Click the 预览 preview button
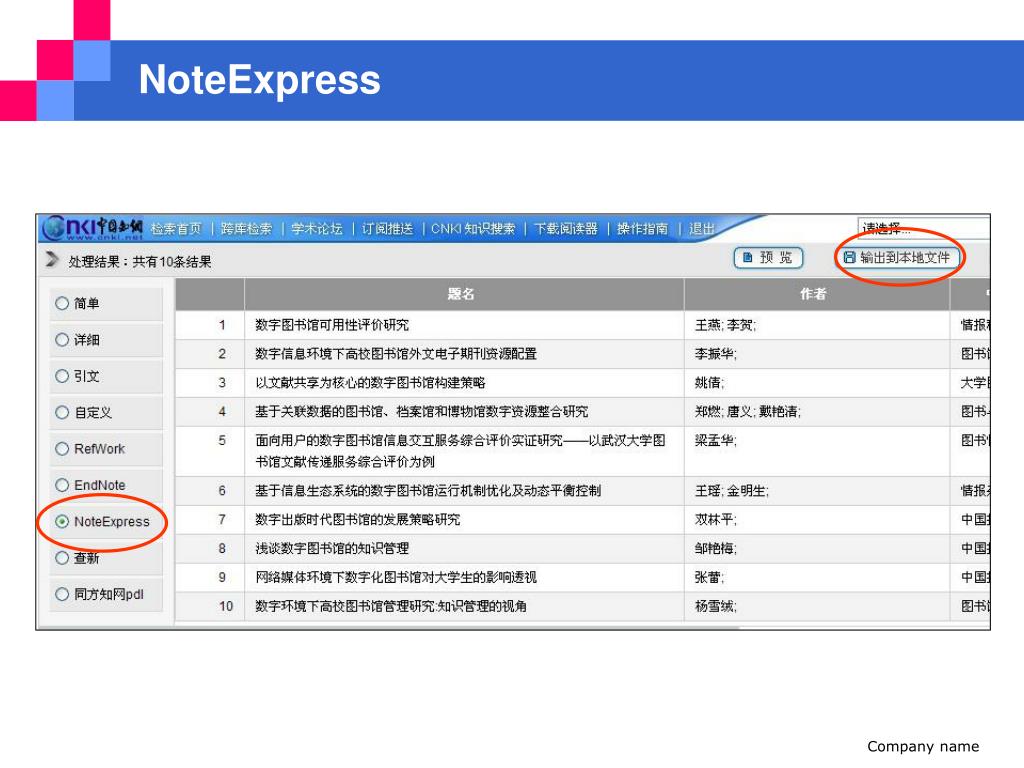This screenshot has height=768, width=1024. (769, 258)
